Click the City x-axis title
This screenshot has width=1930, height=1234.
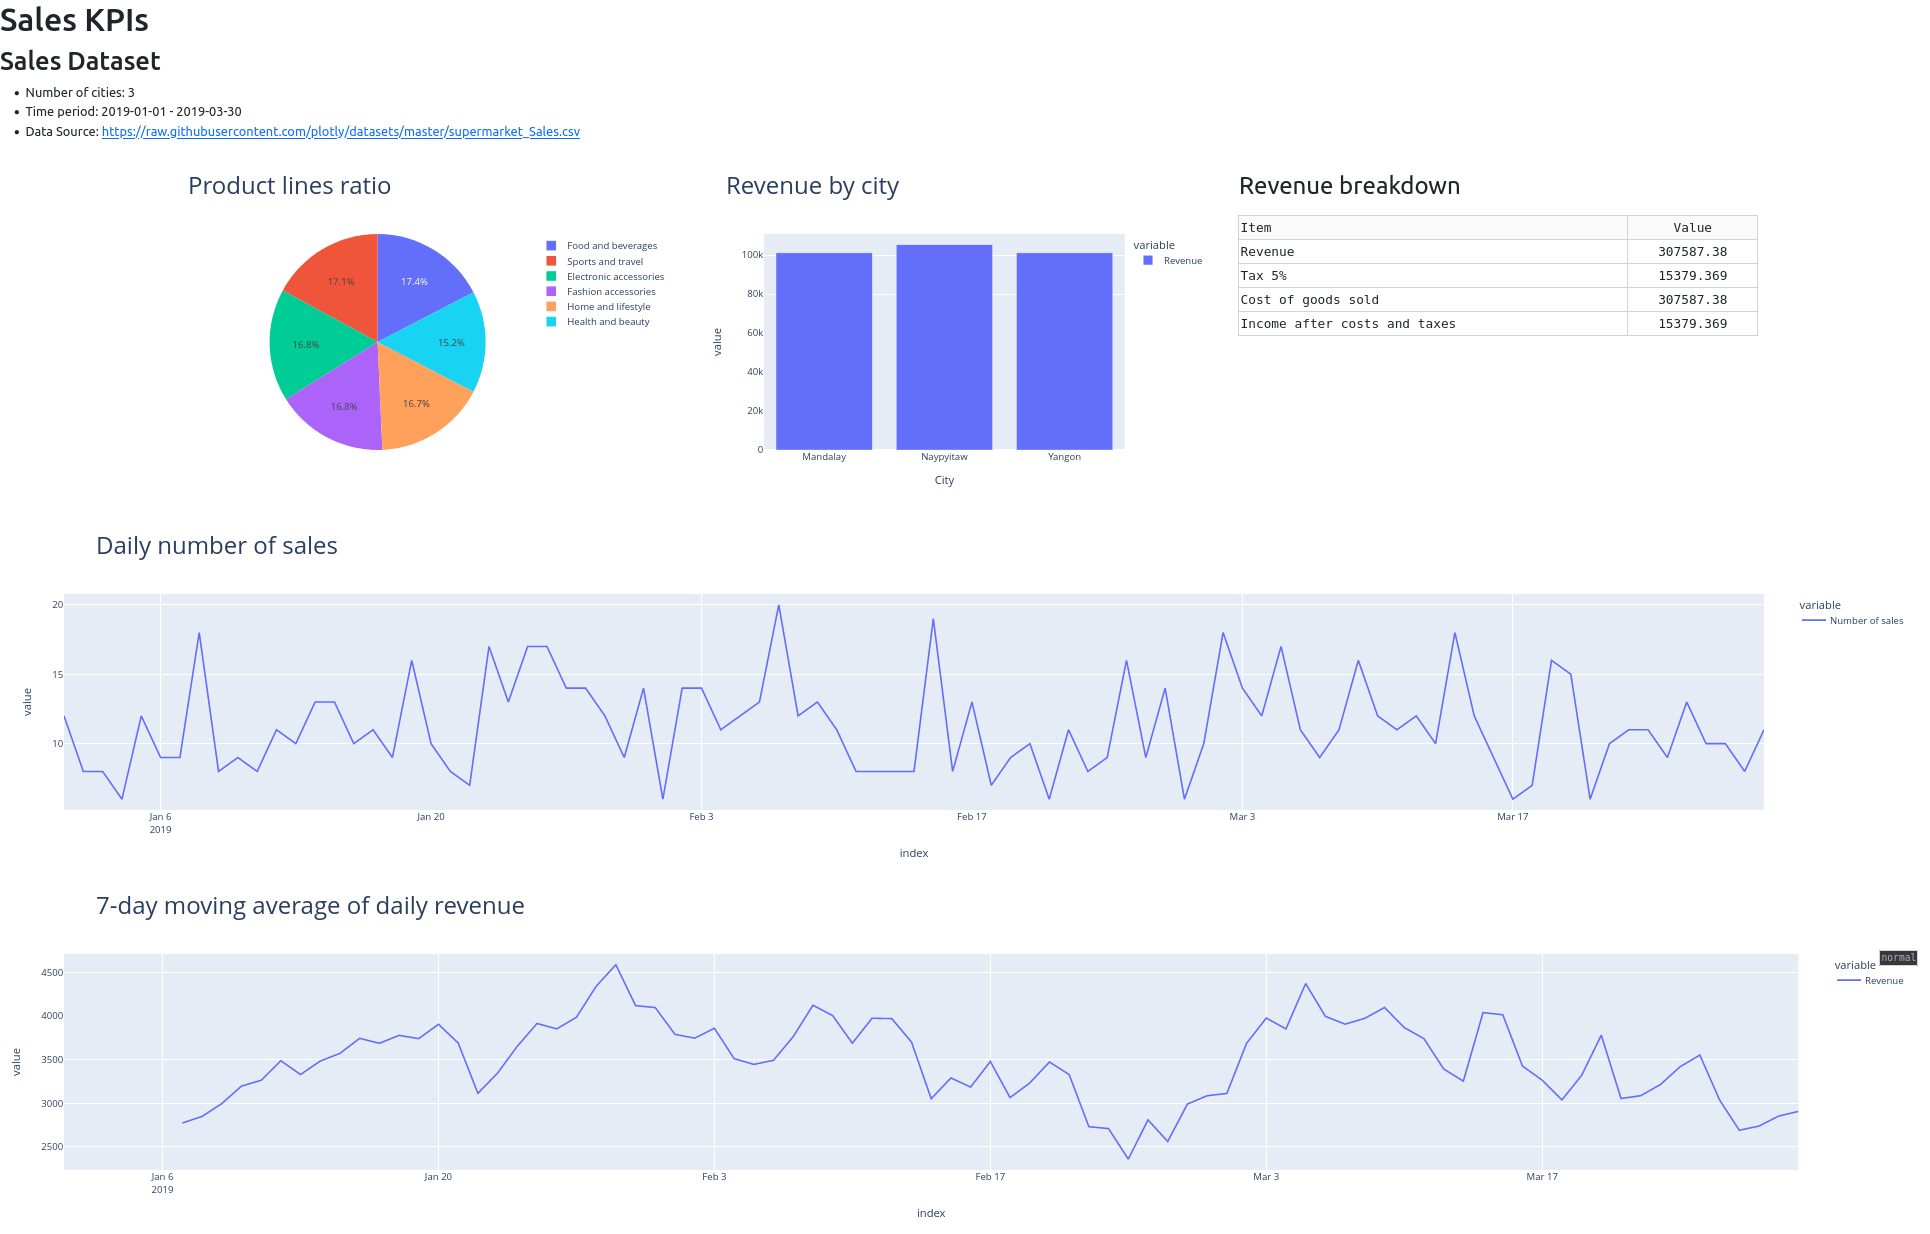point(944,481)
